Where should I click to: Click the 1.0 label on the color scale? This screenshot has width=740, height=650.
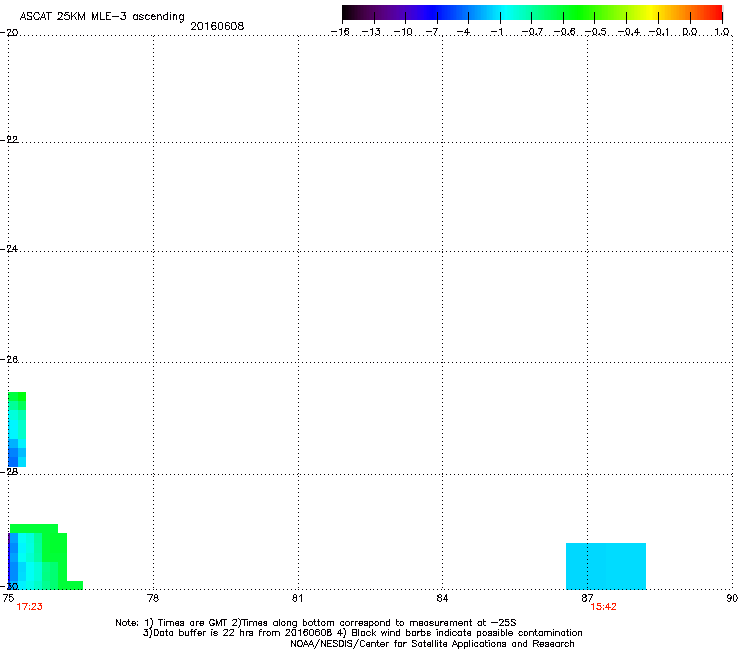point(722,32)
